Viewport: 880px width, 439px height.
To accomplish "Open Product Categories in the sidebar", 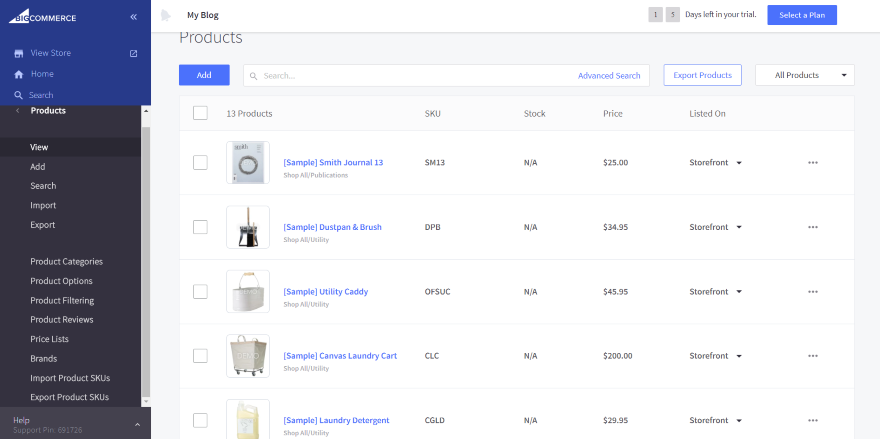I will (x=66, y=262).
